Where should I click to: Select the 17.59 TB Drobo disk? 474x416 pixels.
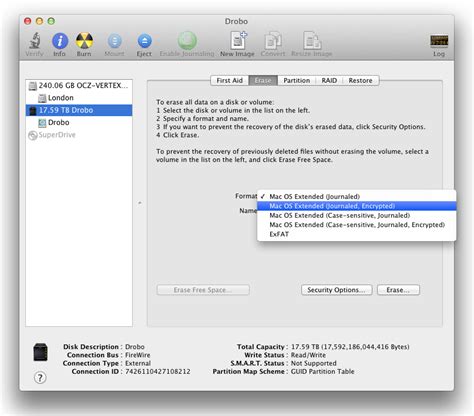pyautogui.click(x=79, y=110)
